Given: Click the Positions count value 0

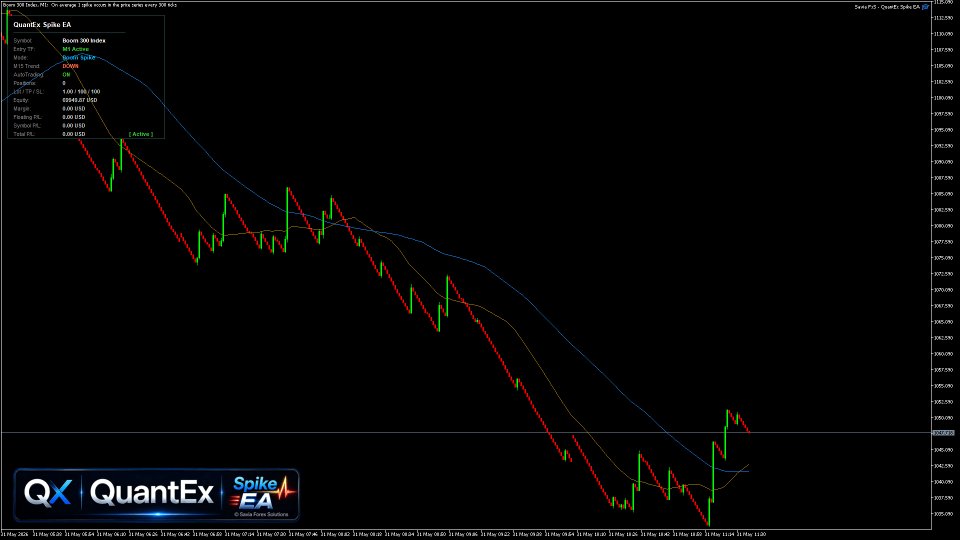Looking at the screenshot, I should pyautogui.click(x=64, y=83).
